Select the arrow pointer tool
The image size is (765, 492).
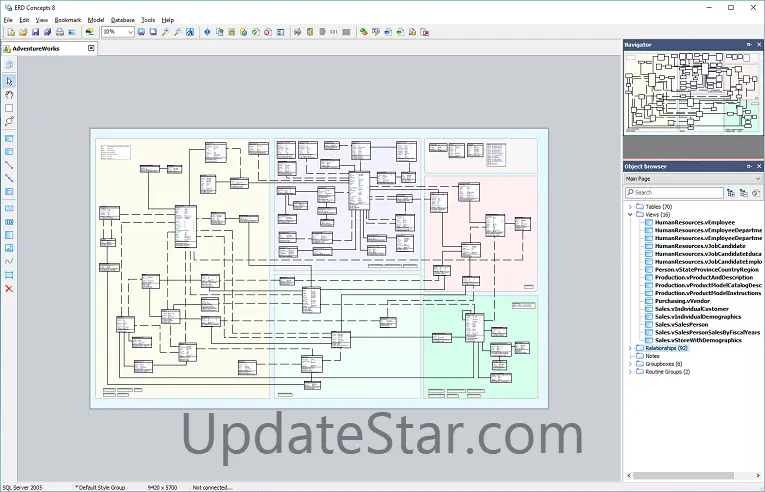pyautogui.click(x=9, y=81)
